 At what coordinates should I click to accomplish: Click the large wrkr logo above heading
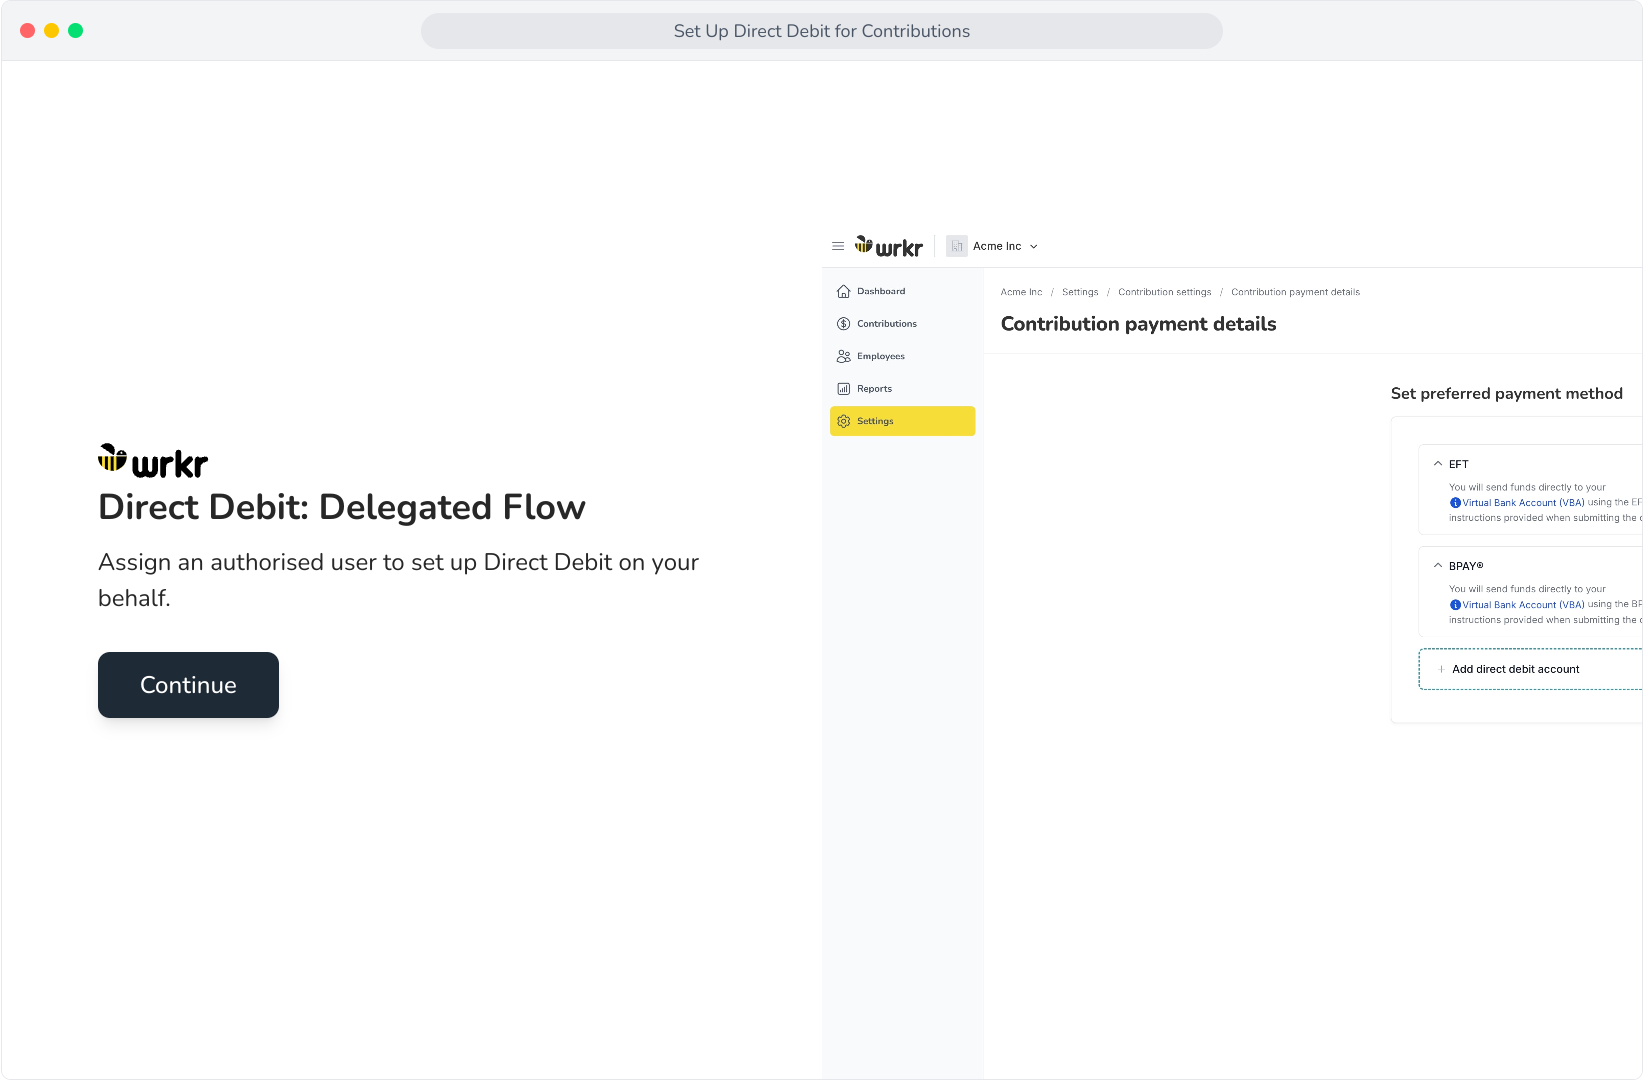point(153,462)
